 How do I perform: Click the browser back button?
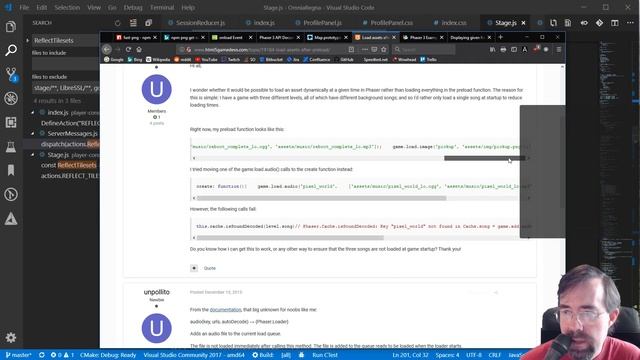(x=107, y=49)
